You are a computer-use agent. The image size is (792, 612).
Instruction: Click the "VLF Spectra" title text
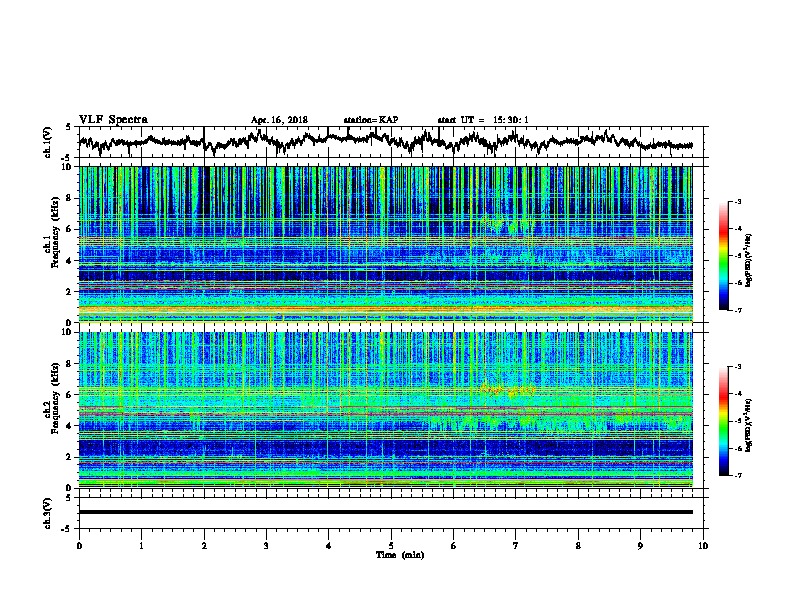coord(113,120)
